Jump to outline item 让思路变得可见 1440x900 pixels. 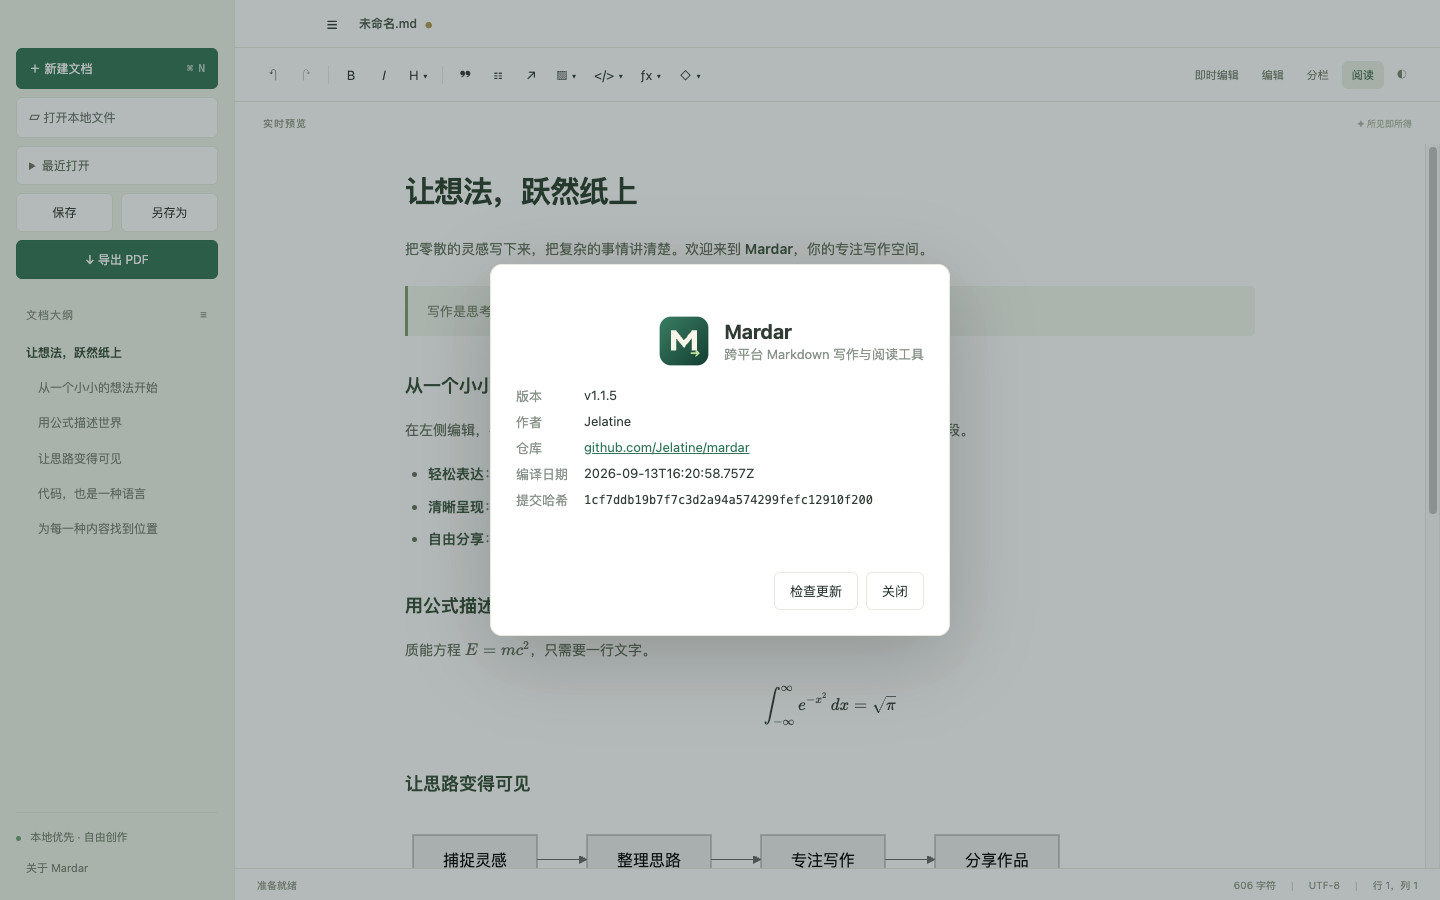80,458
